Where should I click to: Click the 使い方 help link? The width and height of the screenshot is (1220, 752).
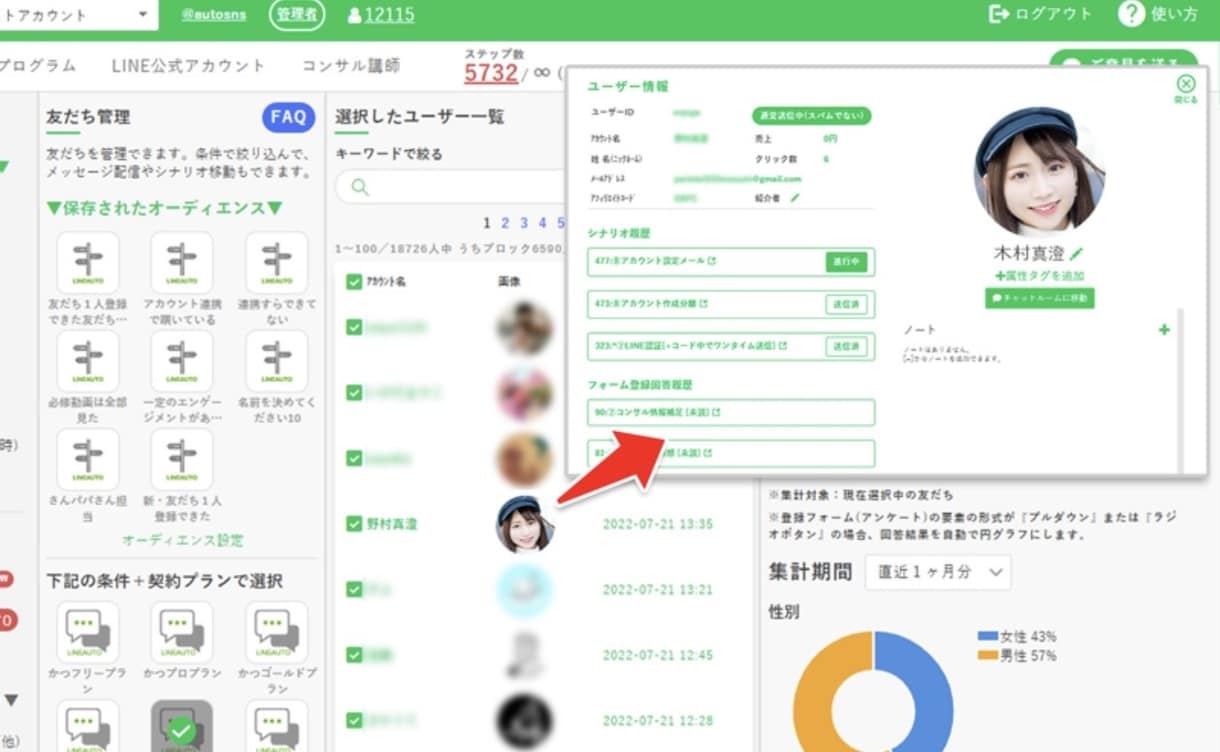point(1174,14)
